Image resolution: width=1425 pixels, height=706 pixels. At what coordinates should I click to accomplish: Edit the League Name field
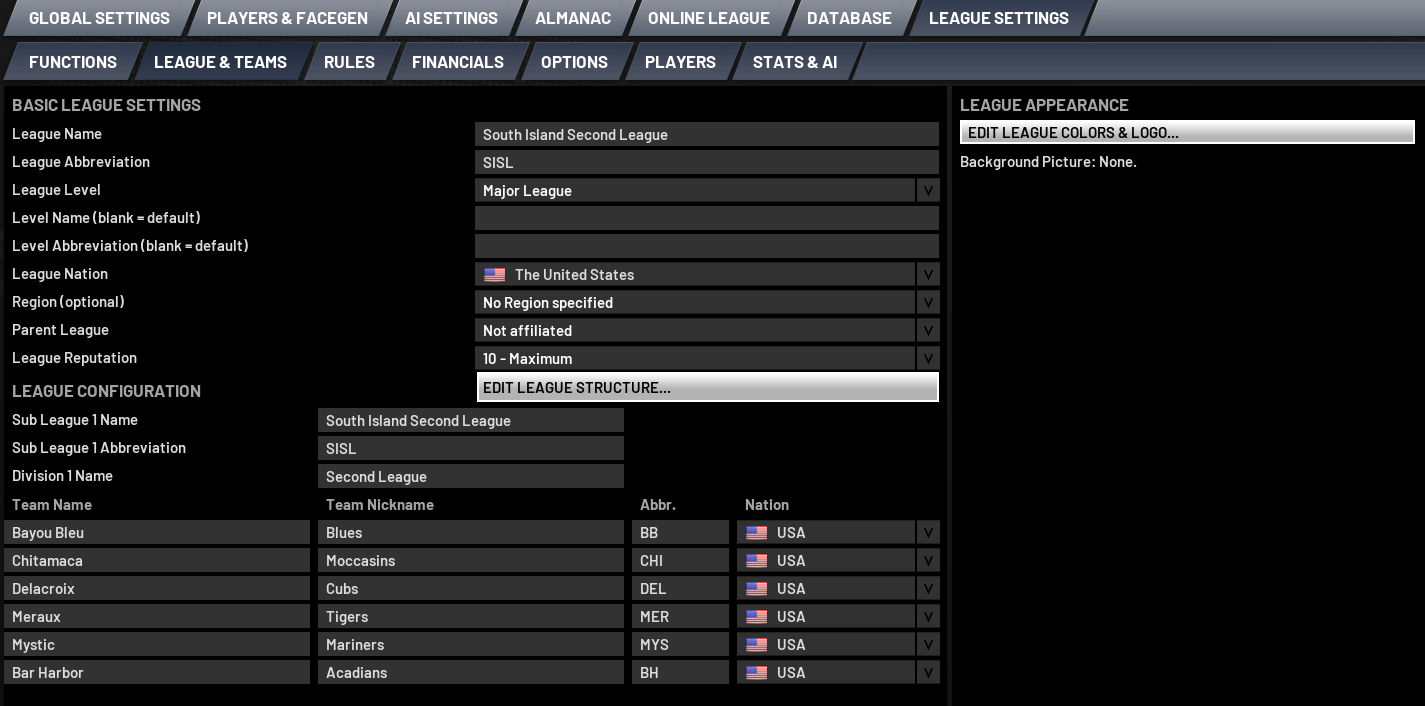(707, 134)
